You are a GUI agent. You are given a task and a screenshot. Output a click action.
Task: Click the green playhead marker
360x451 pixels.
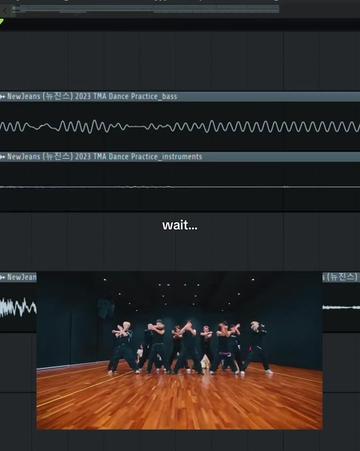coord(2,22)
